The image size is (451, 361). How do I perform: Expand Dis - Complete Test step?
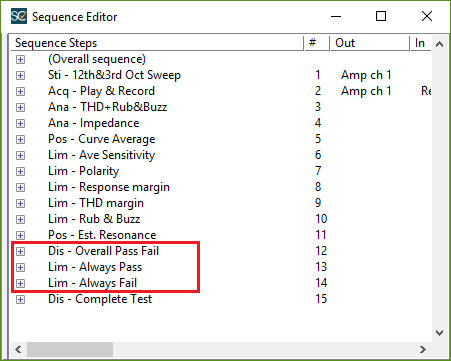(x=20, y=299)
